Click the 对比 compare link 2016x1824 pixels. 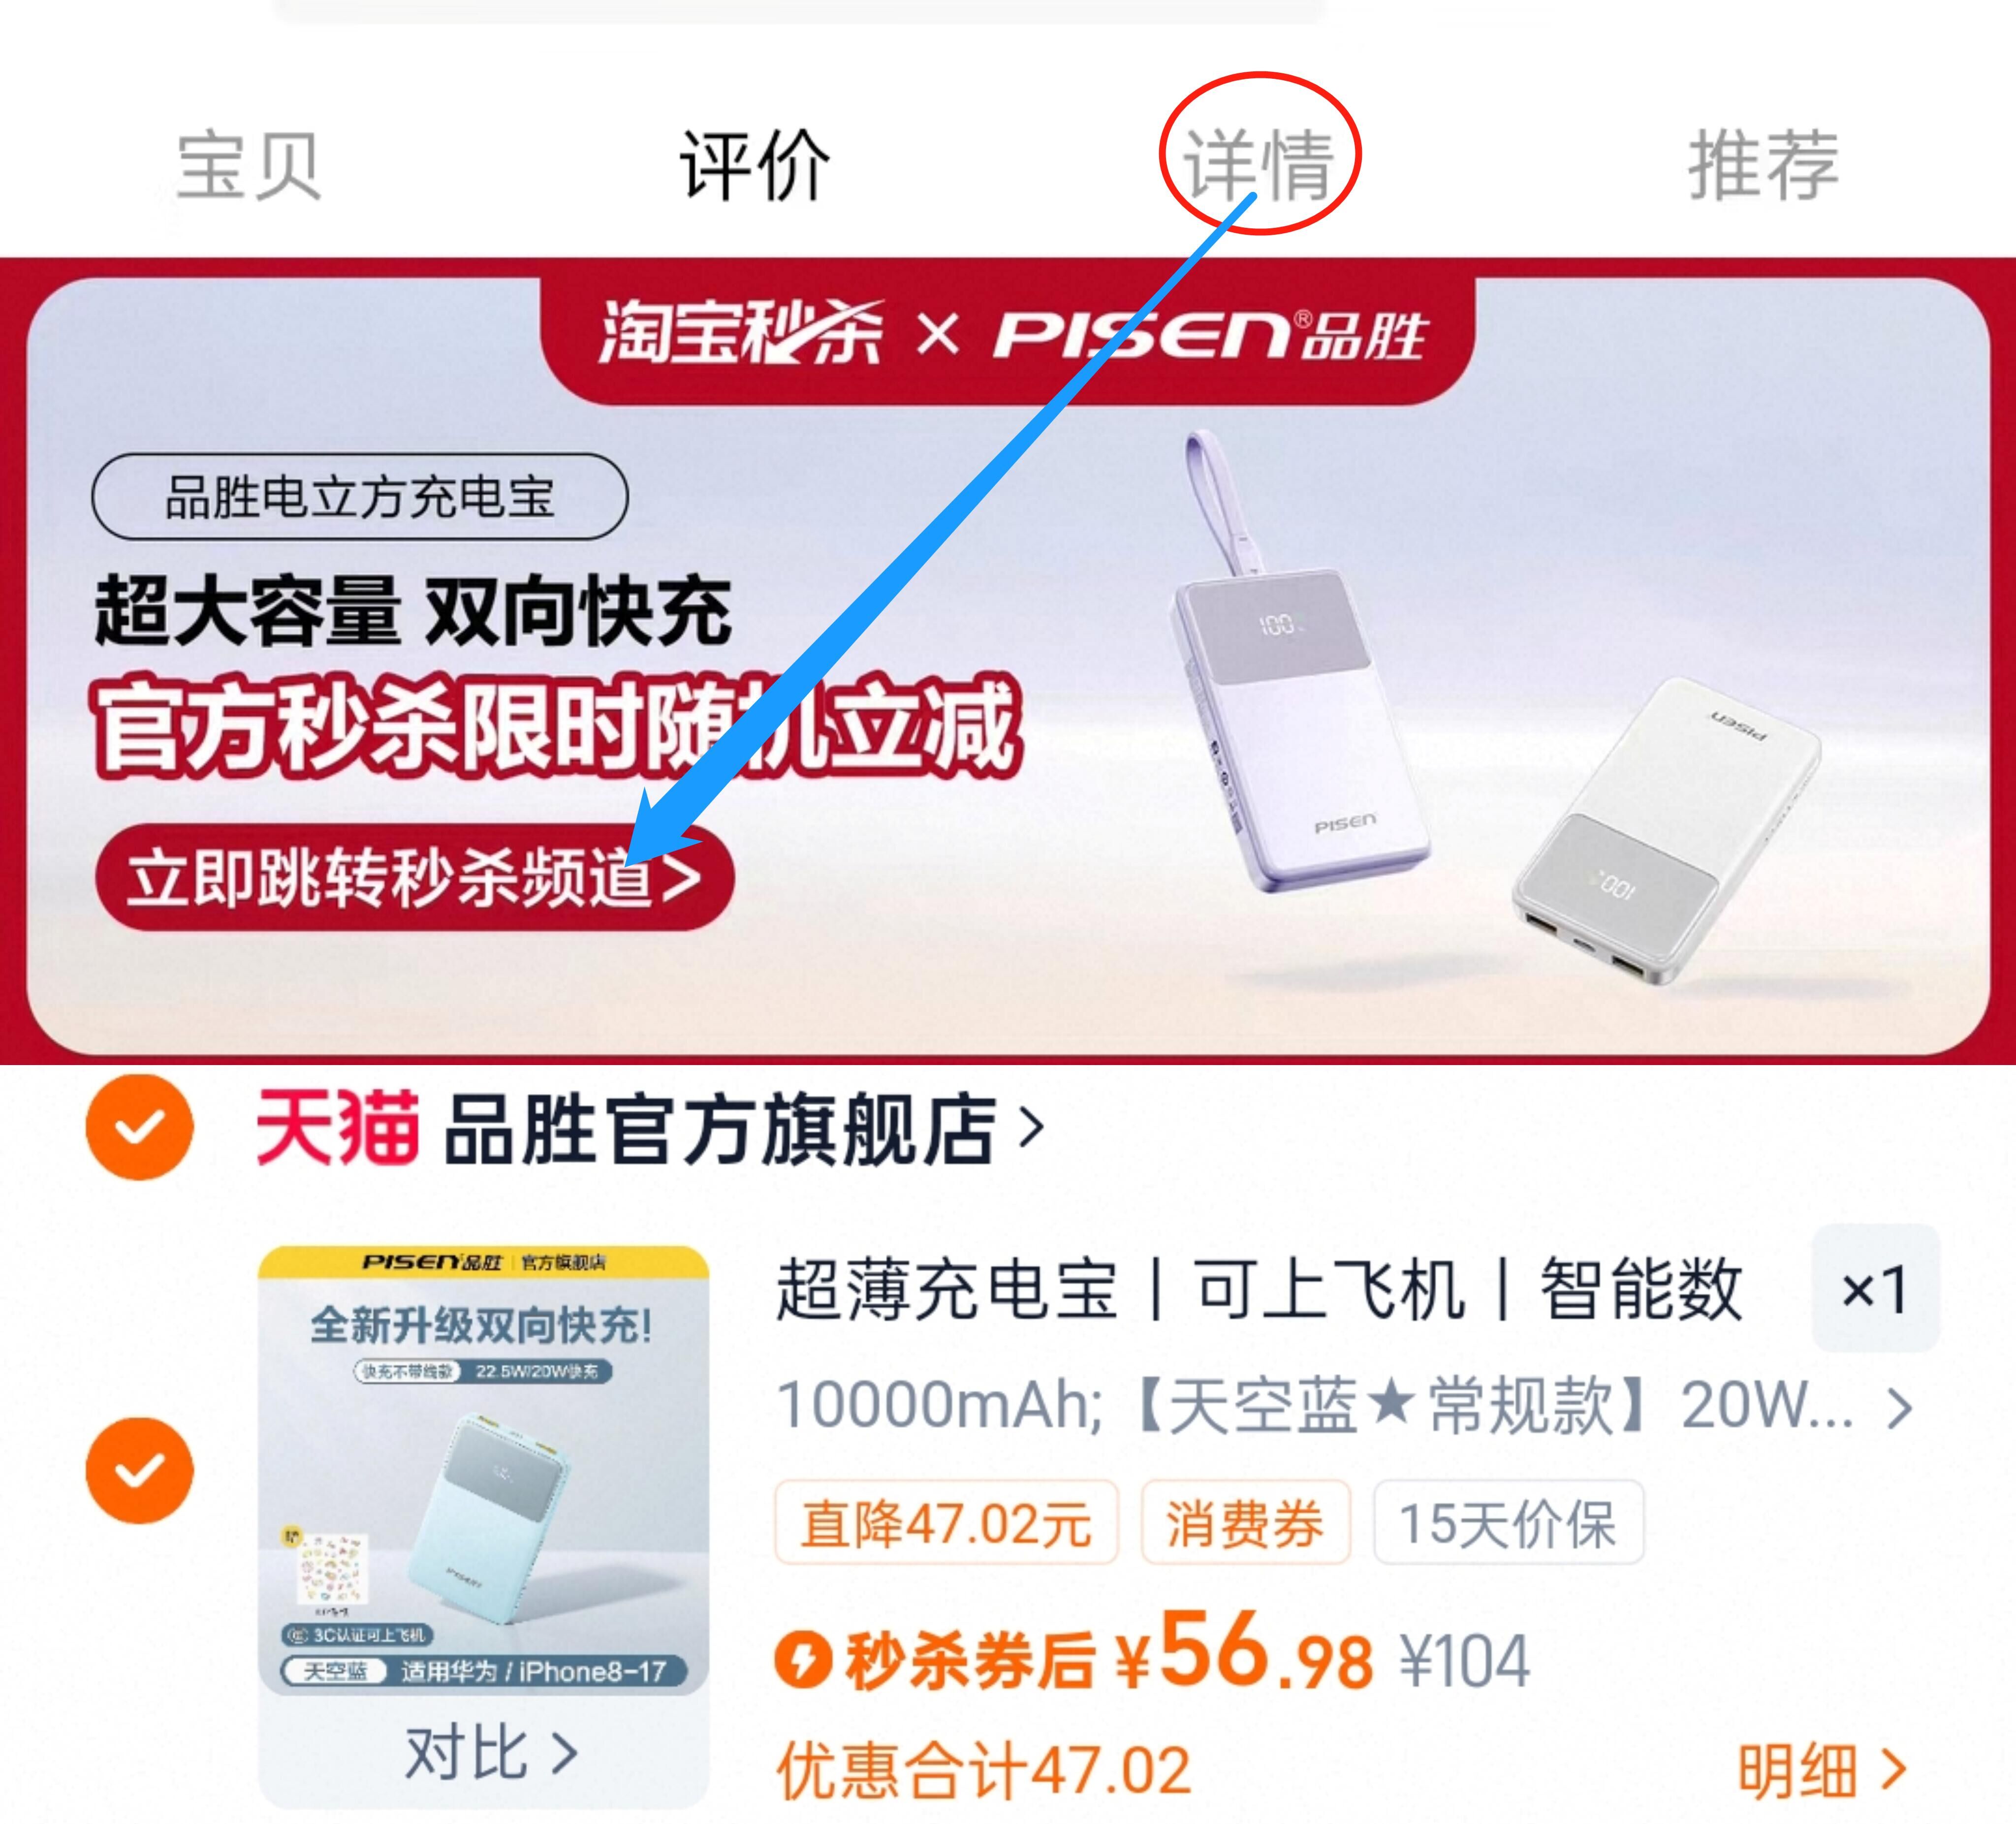[x=490, y=1752]
